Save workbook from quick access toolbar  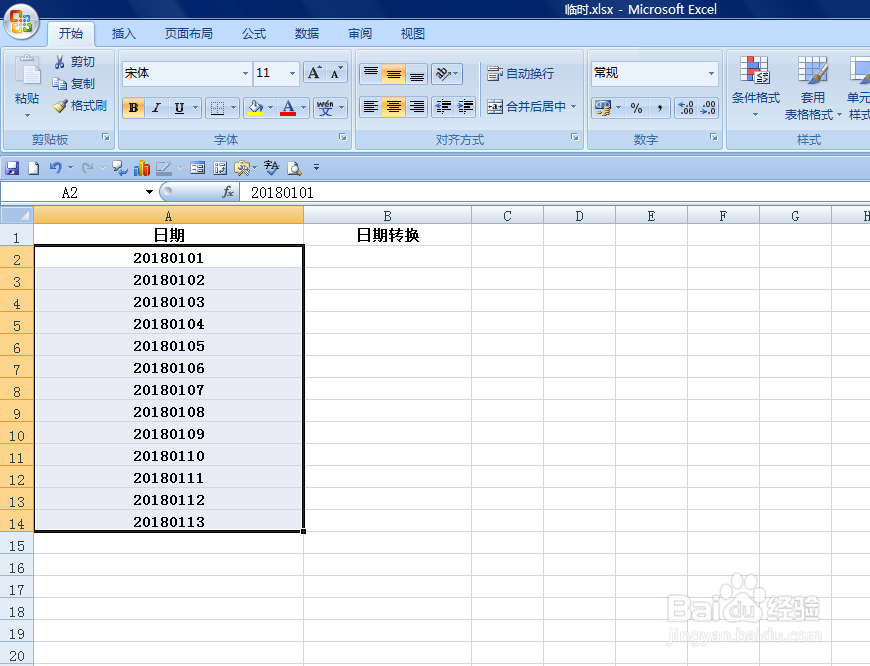click(12, 168)
